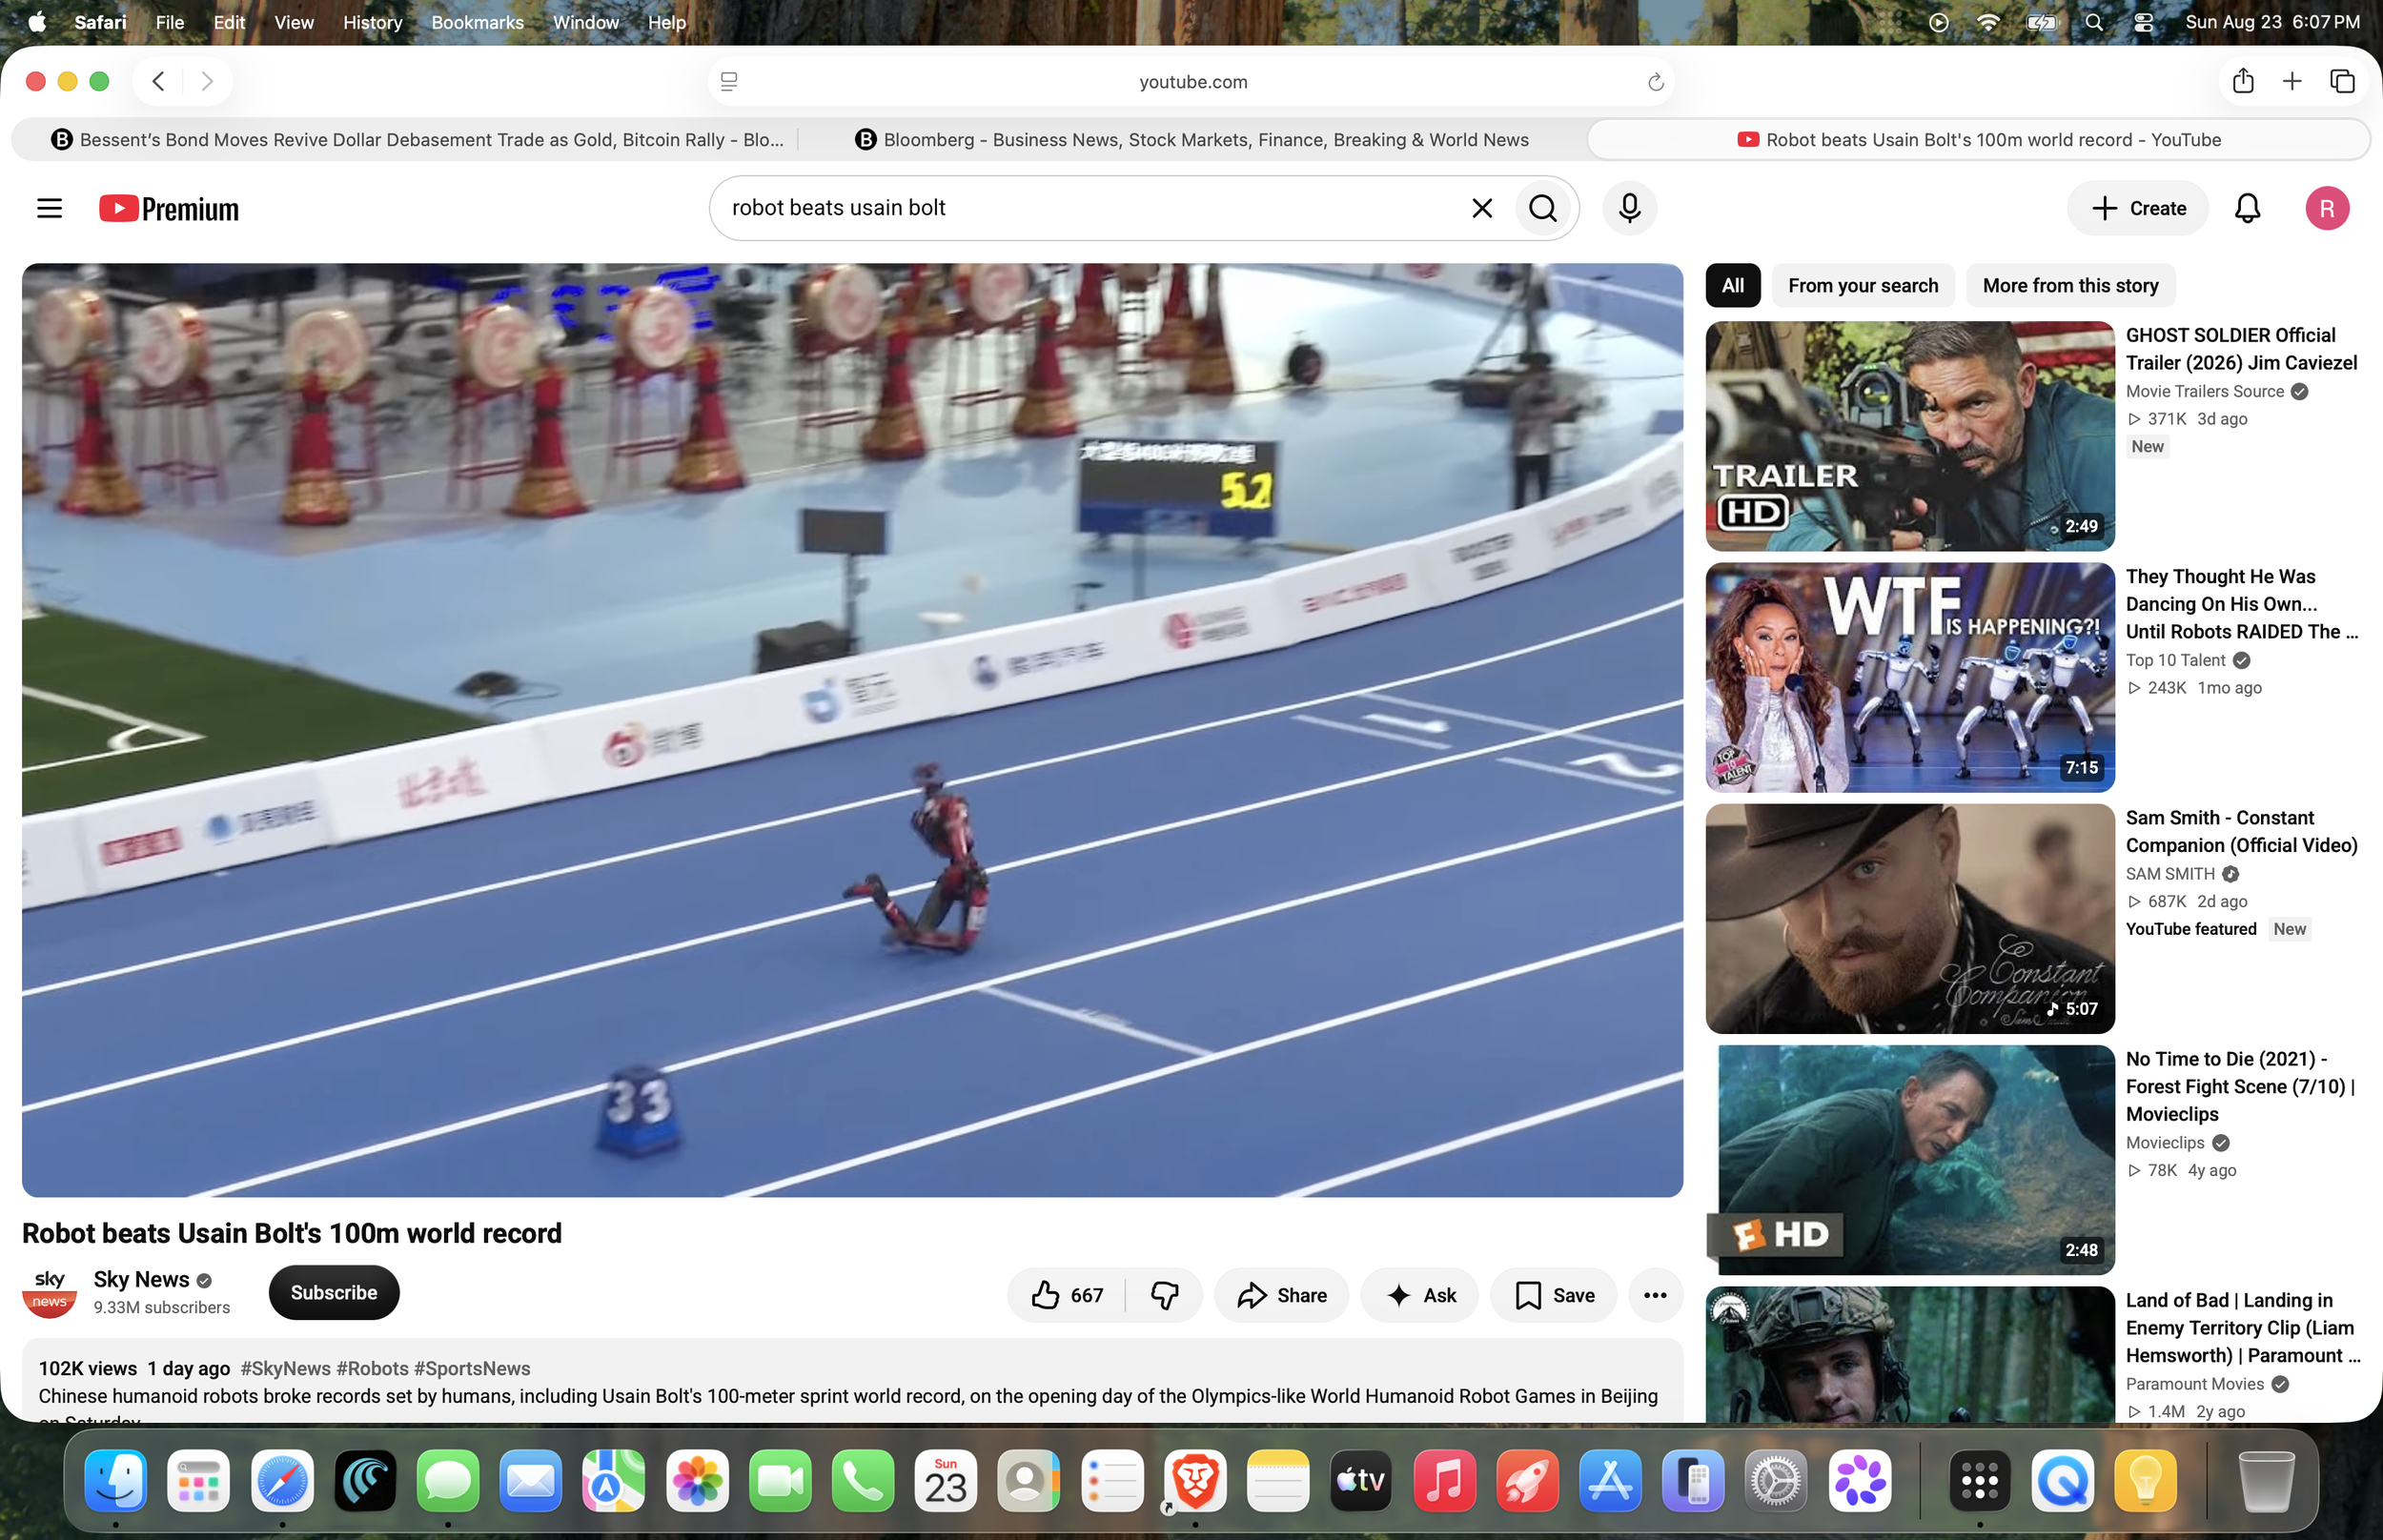Open Sam Smith Constant Companion thumbnail
The width and height of the screenshot is (2383, 1540).
1910,918
